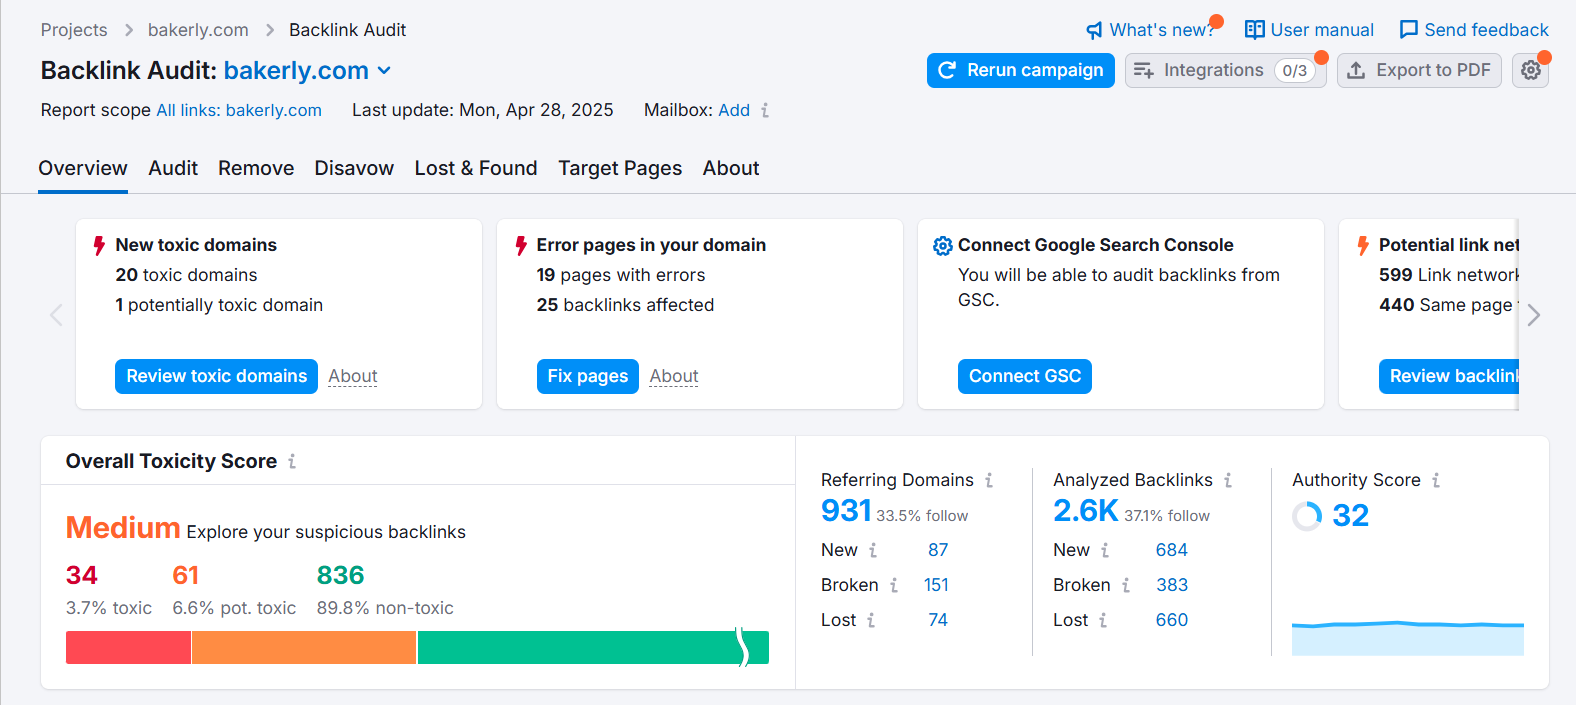Switch to the Audit tab
1576x705 pixels.
[173, 168]
